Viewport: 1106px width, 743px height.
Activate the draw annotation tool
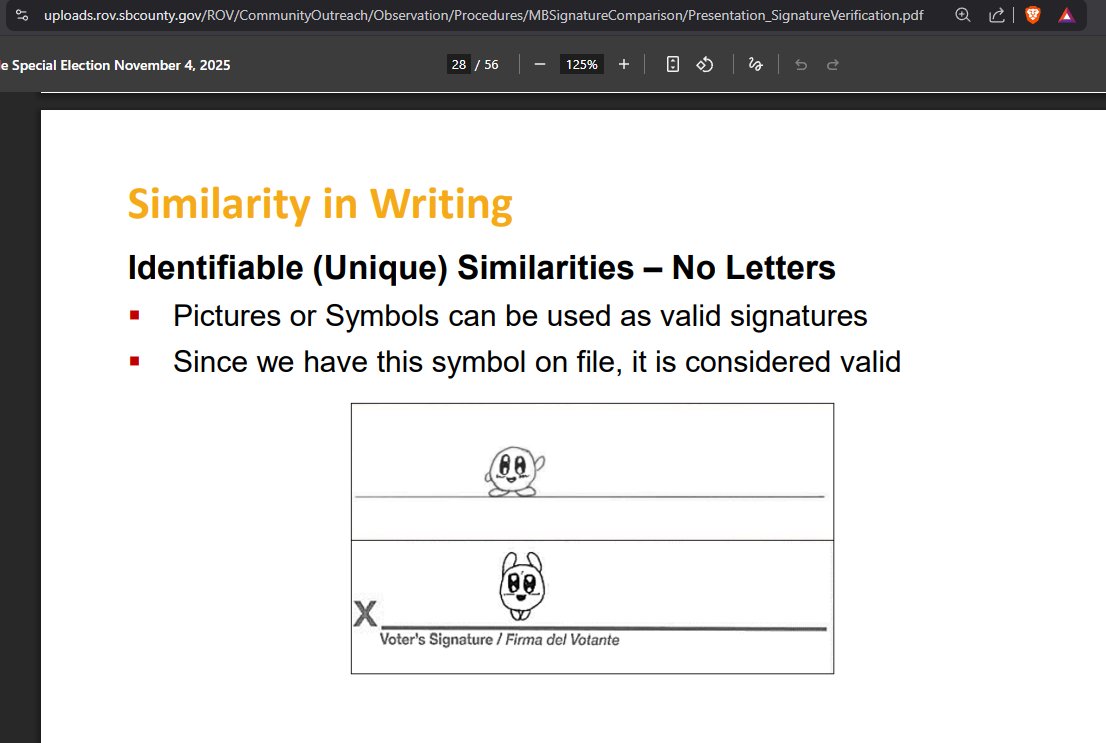click(x=755, y=64)
